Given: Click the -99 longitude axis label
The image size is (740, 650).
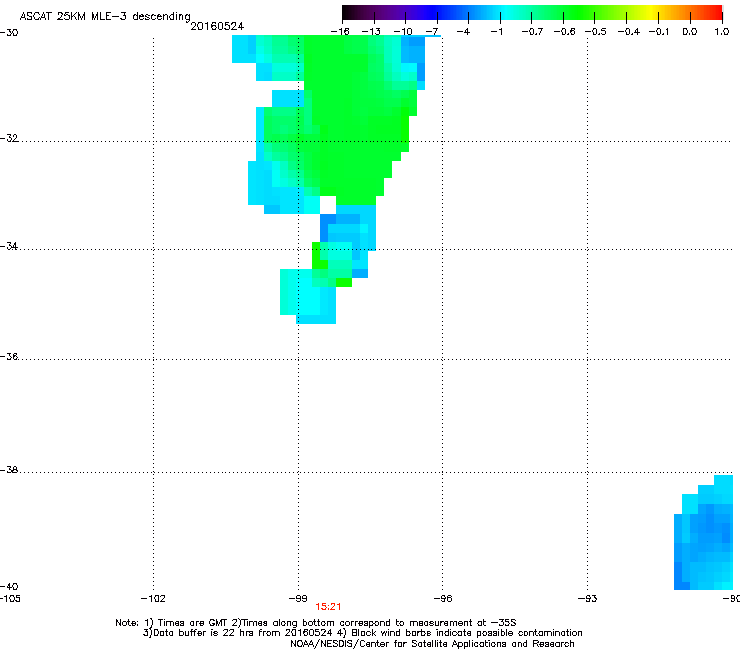Looking at the screenshot, I should coord(298,599).
